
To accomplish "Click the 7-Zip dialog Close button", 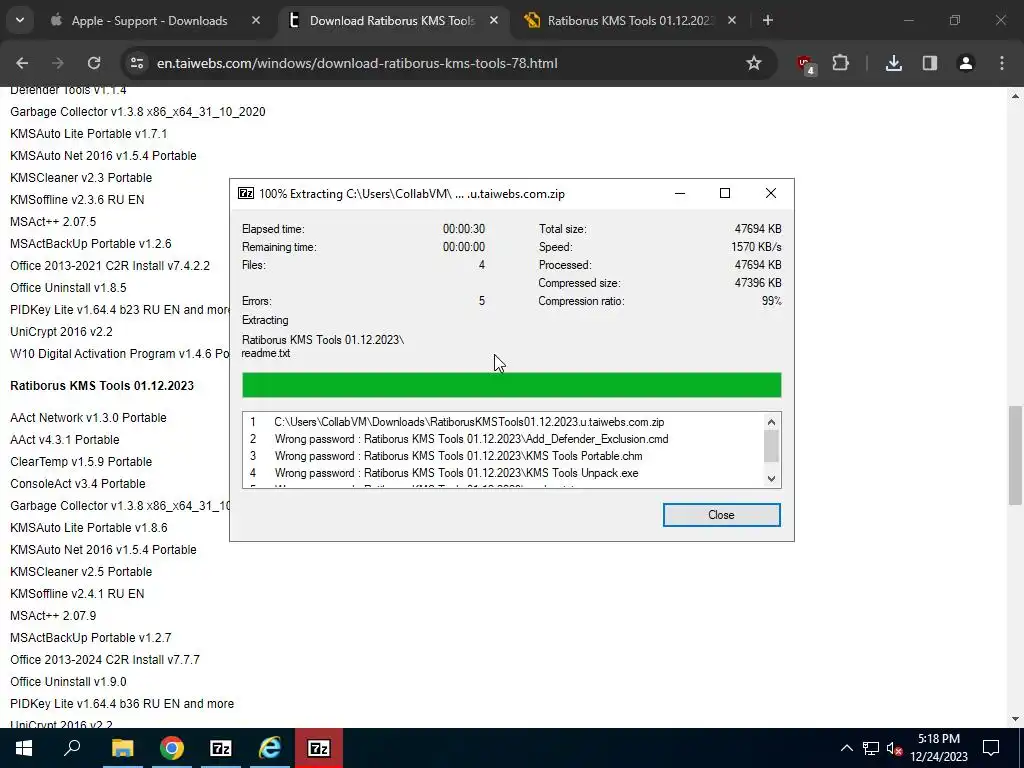I will click(x=722, y=515).
